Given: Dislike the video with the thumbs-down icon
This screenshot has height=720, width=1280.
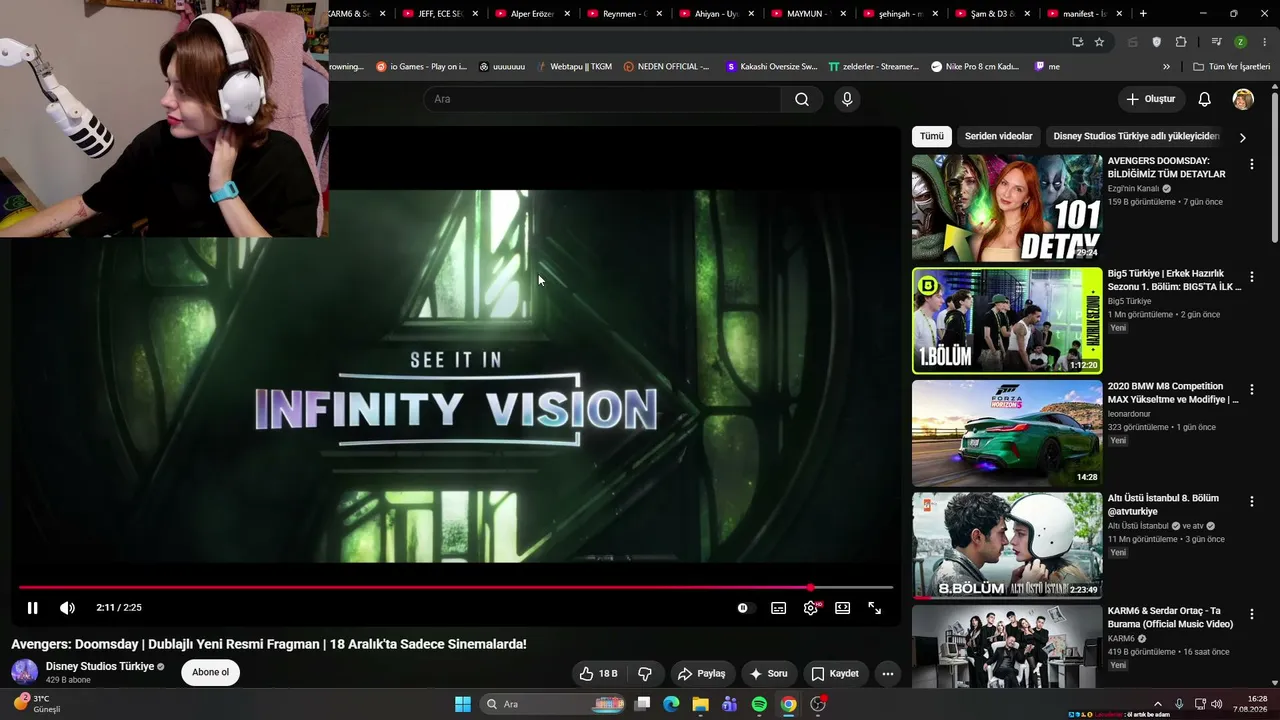Looking at the screenshot, I should click(645, 674).
